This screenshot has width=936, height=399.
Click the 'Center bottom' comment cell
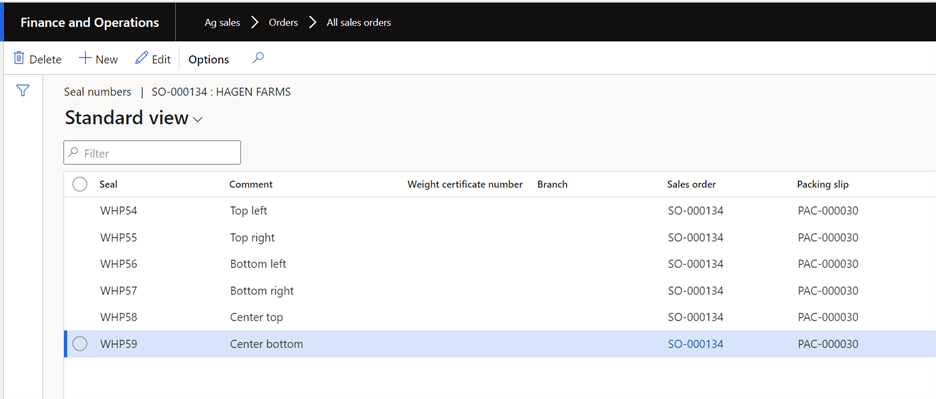click(266, 344)
